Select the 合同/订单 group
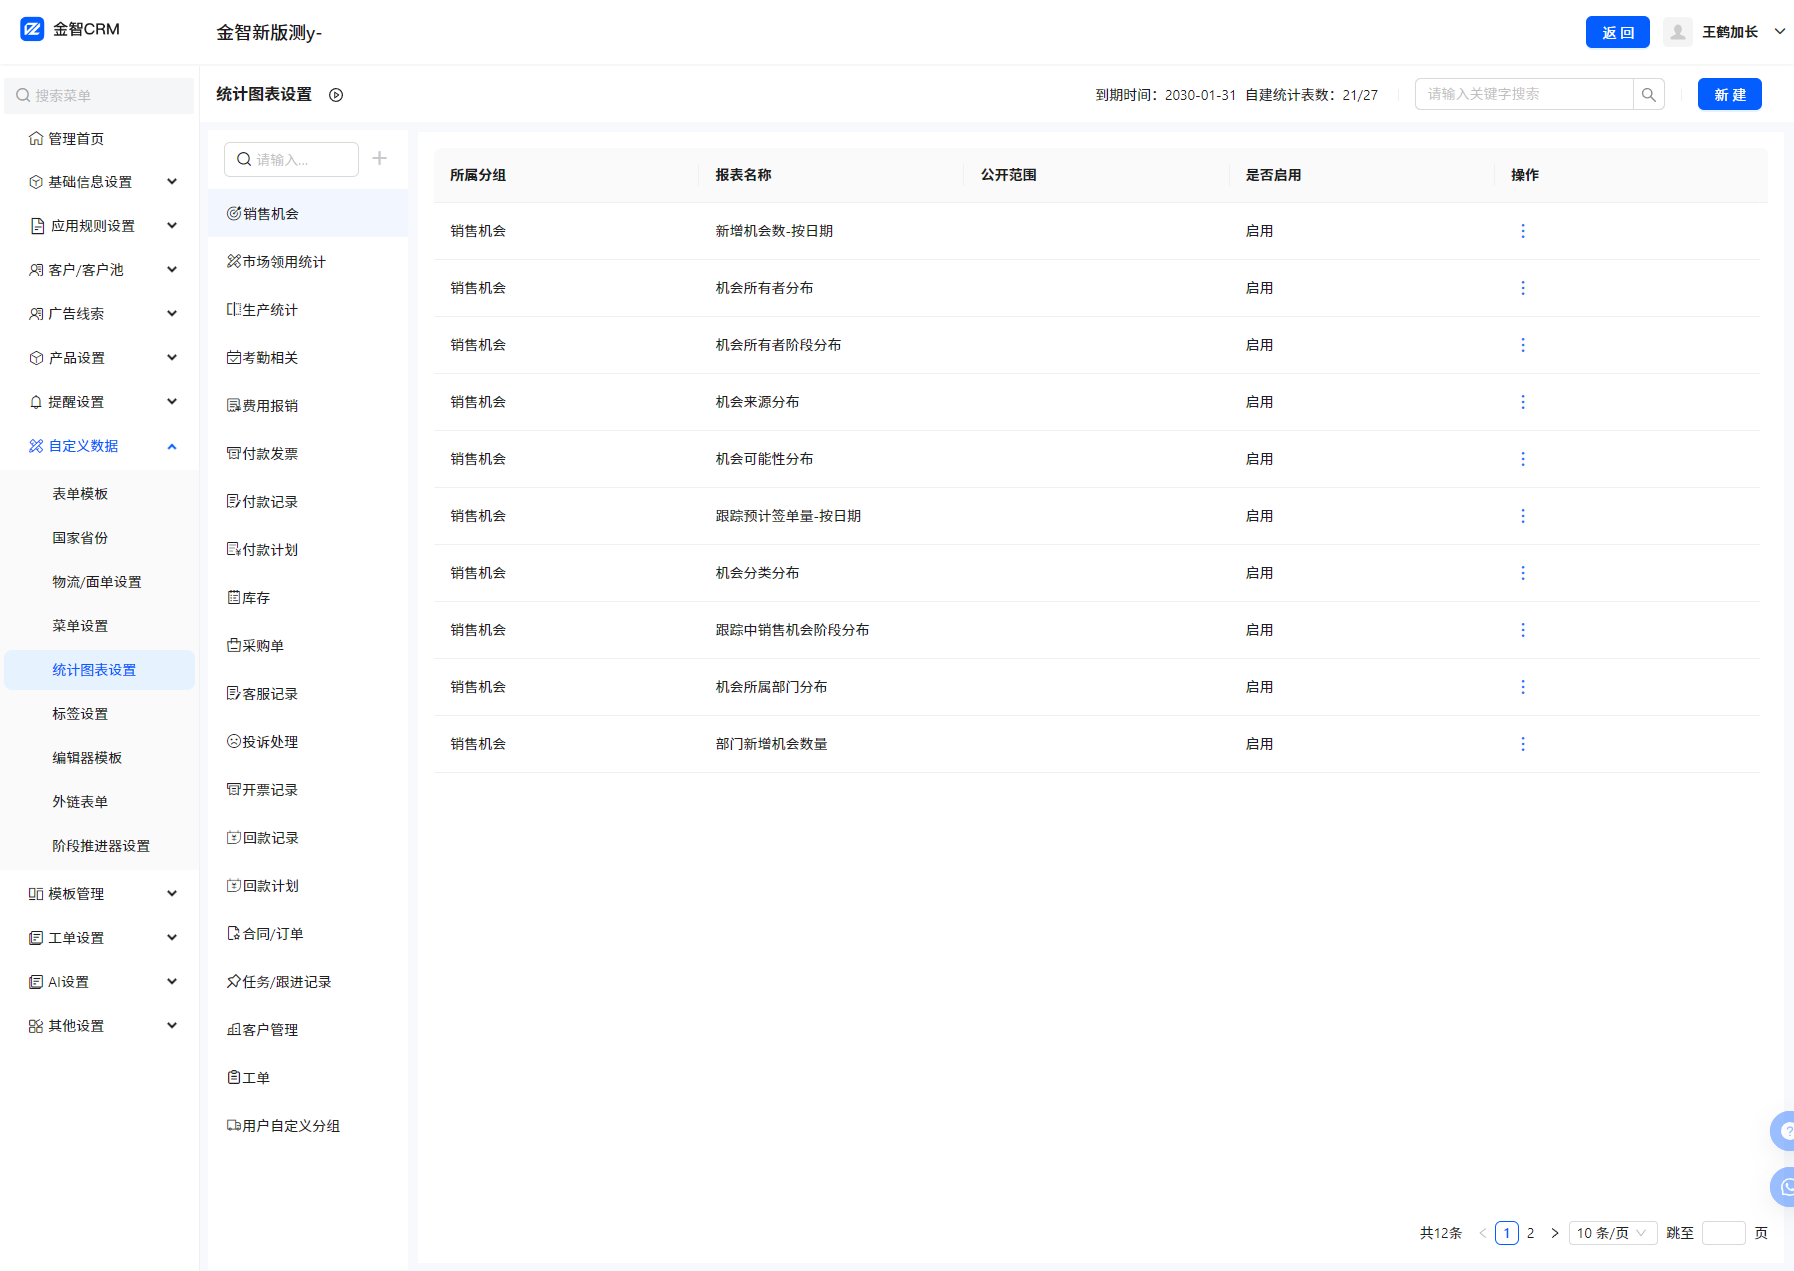 point(272,934)
